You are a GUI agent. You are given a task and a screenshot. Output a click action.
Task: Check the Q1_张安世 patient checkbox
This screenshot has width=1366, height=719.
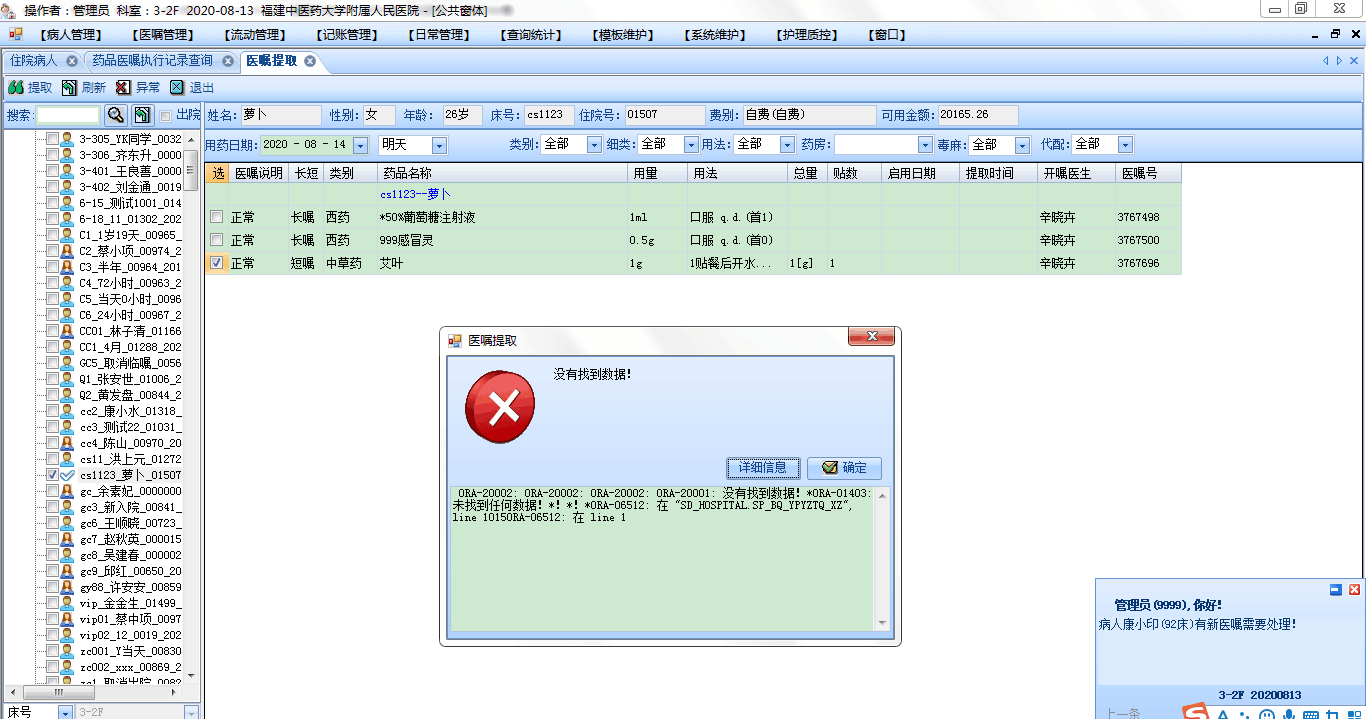[x=52, y=379]
